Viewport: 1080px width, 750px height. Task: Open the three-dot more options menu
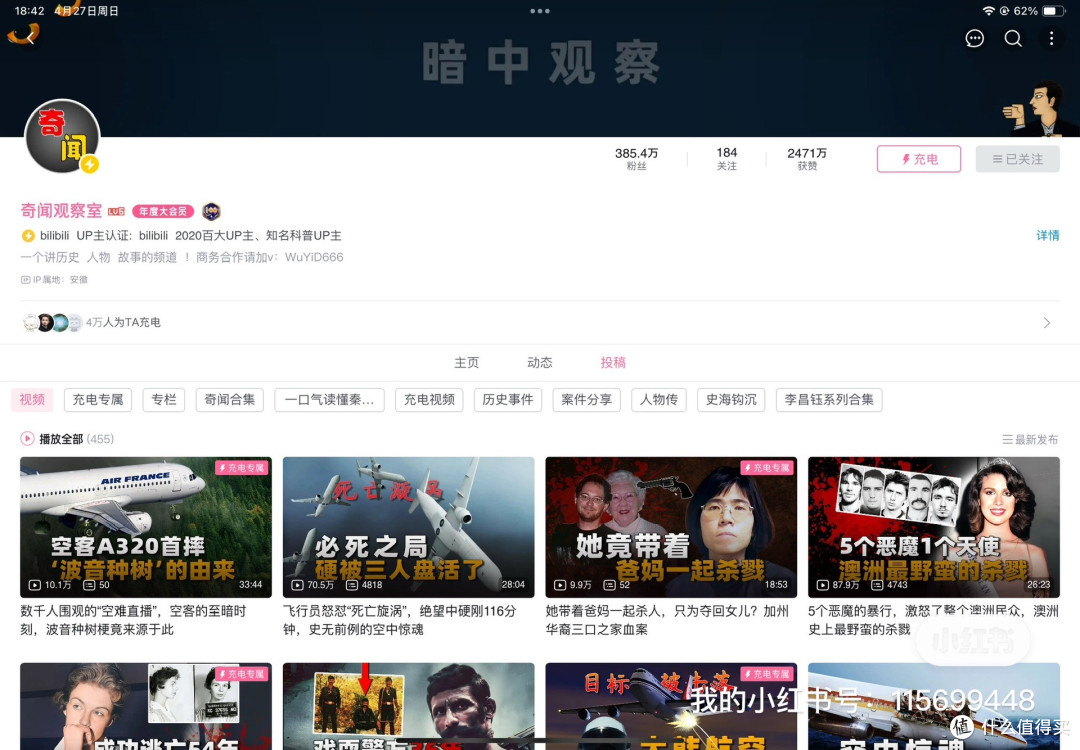(1051, 39)
